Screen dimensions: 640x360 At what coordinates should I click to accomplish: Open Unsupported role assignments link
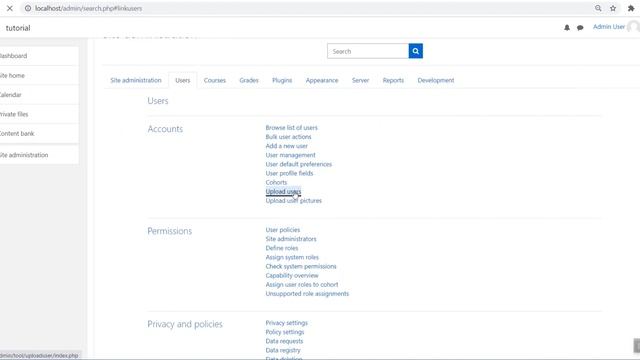point(307,293)
